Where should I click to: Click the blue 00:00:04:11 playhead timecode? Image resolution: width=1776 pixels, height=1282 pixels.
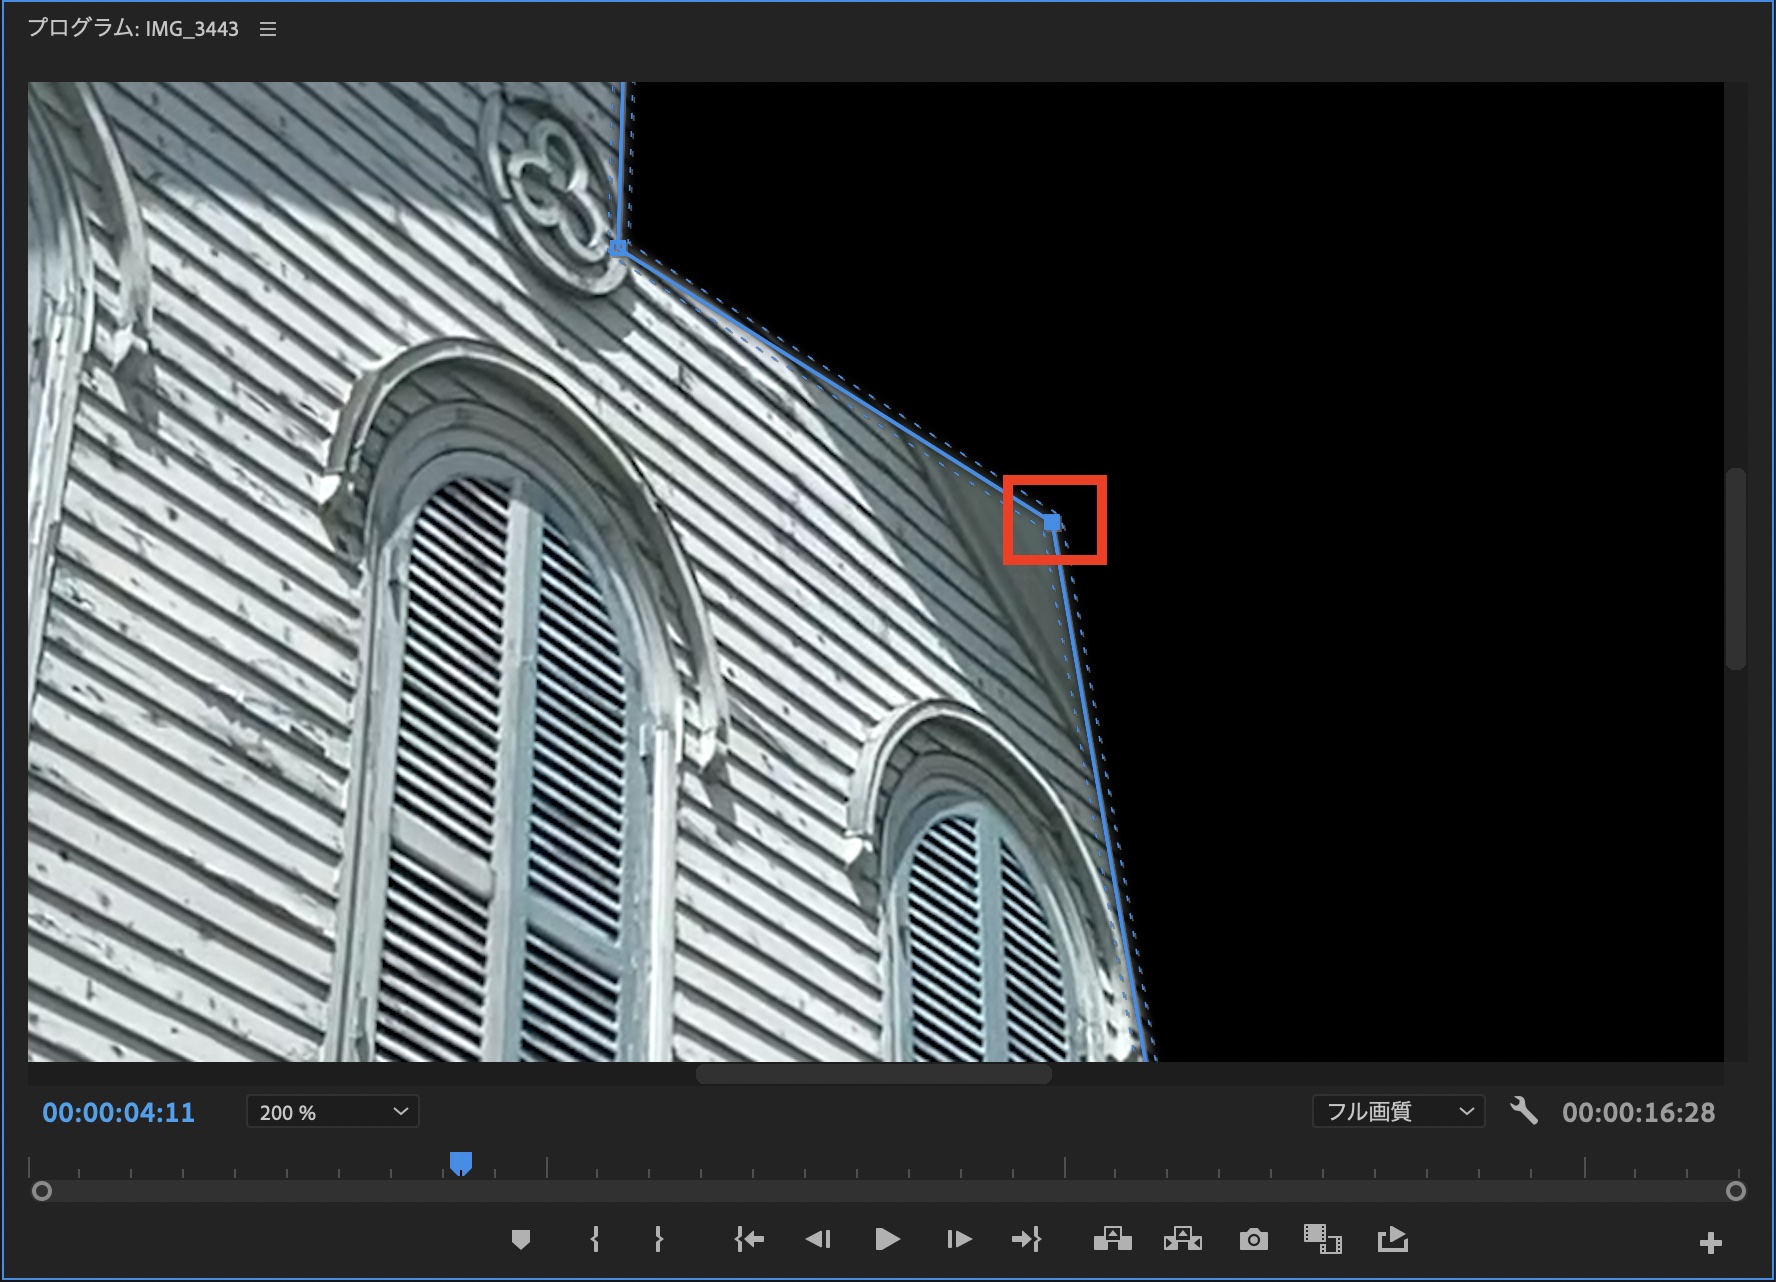coord(118,1113)
